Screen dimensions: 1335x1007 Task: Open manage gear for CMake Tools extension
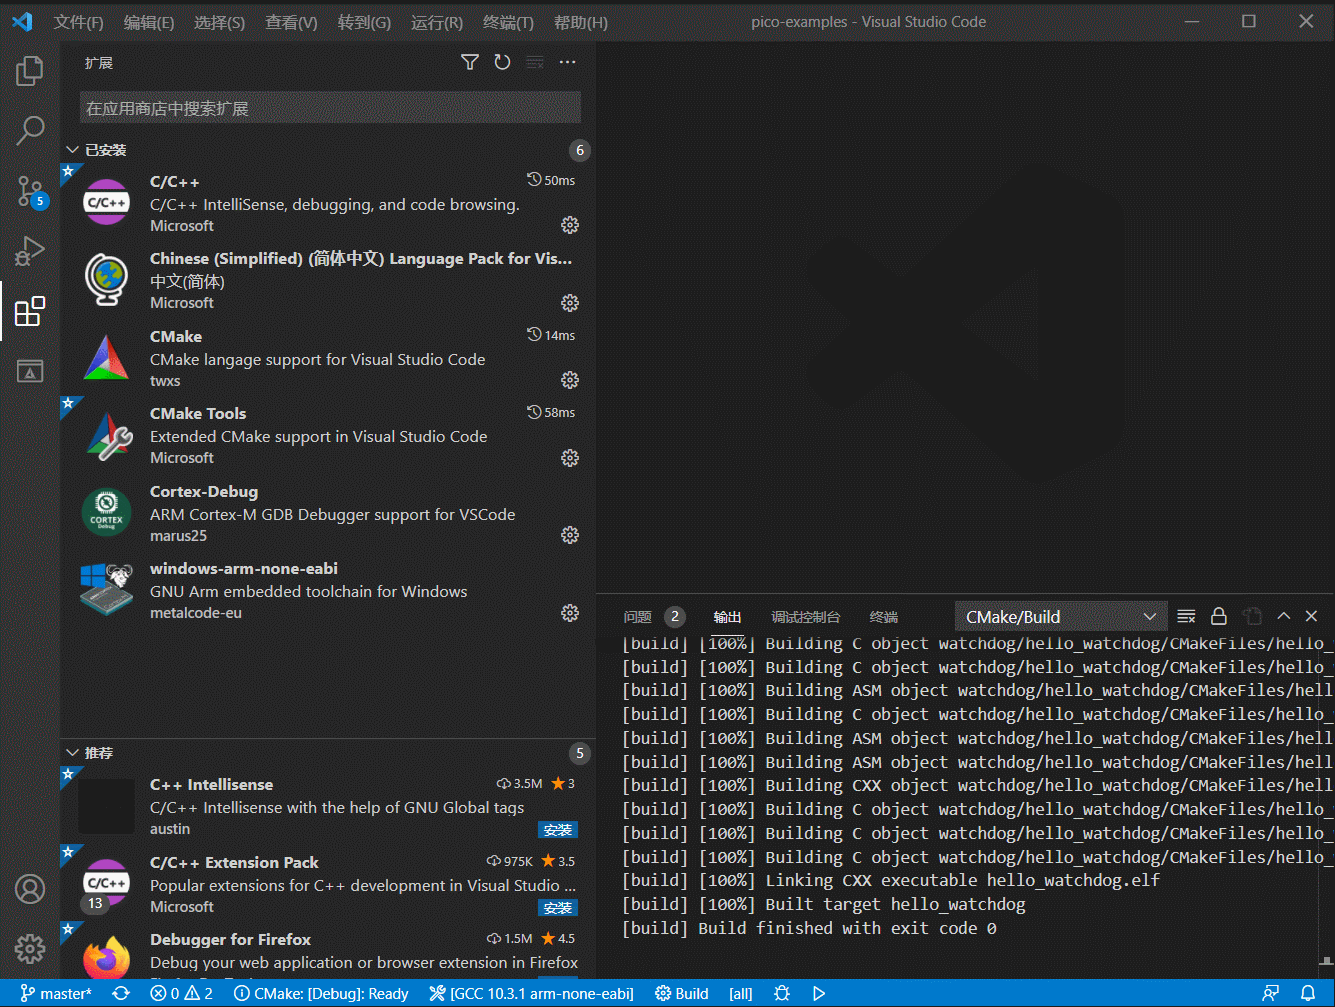tap(570, 457)
